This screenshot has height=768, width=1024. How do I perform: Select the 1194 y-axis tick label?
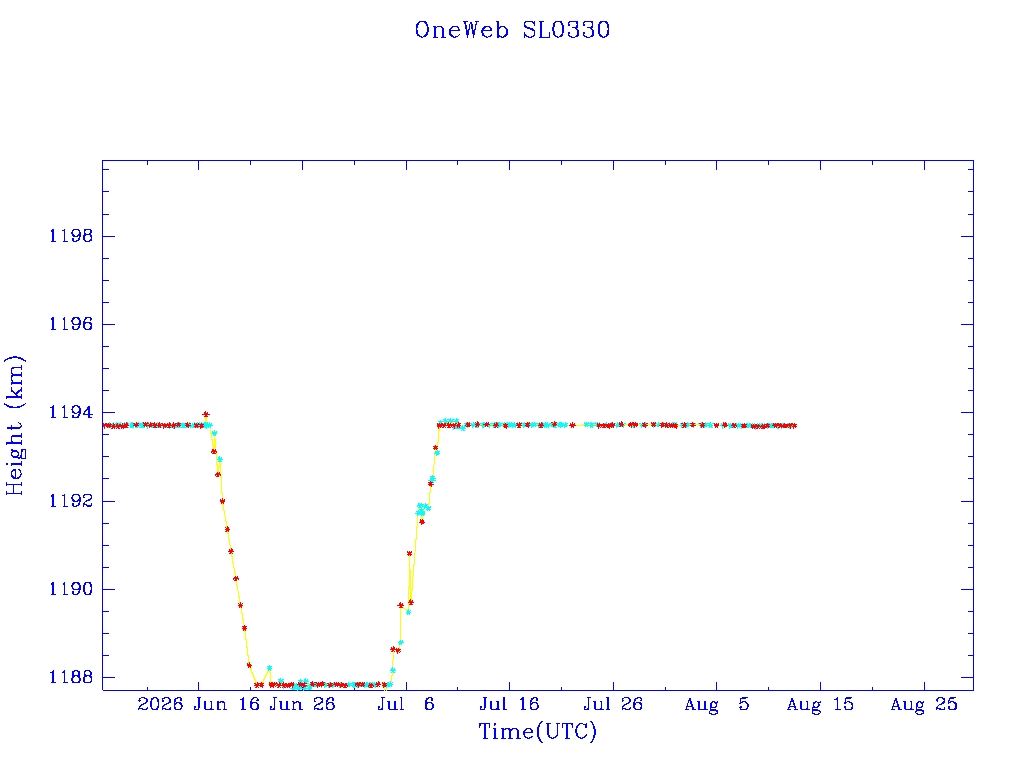coord(71,412)
